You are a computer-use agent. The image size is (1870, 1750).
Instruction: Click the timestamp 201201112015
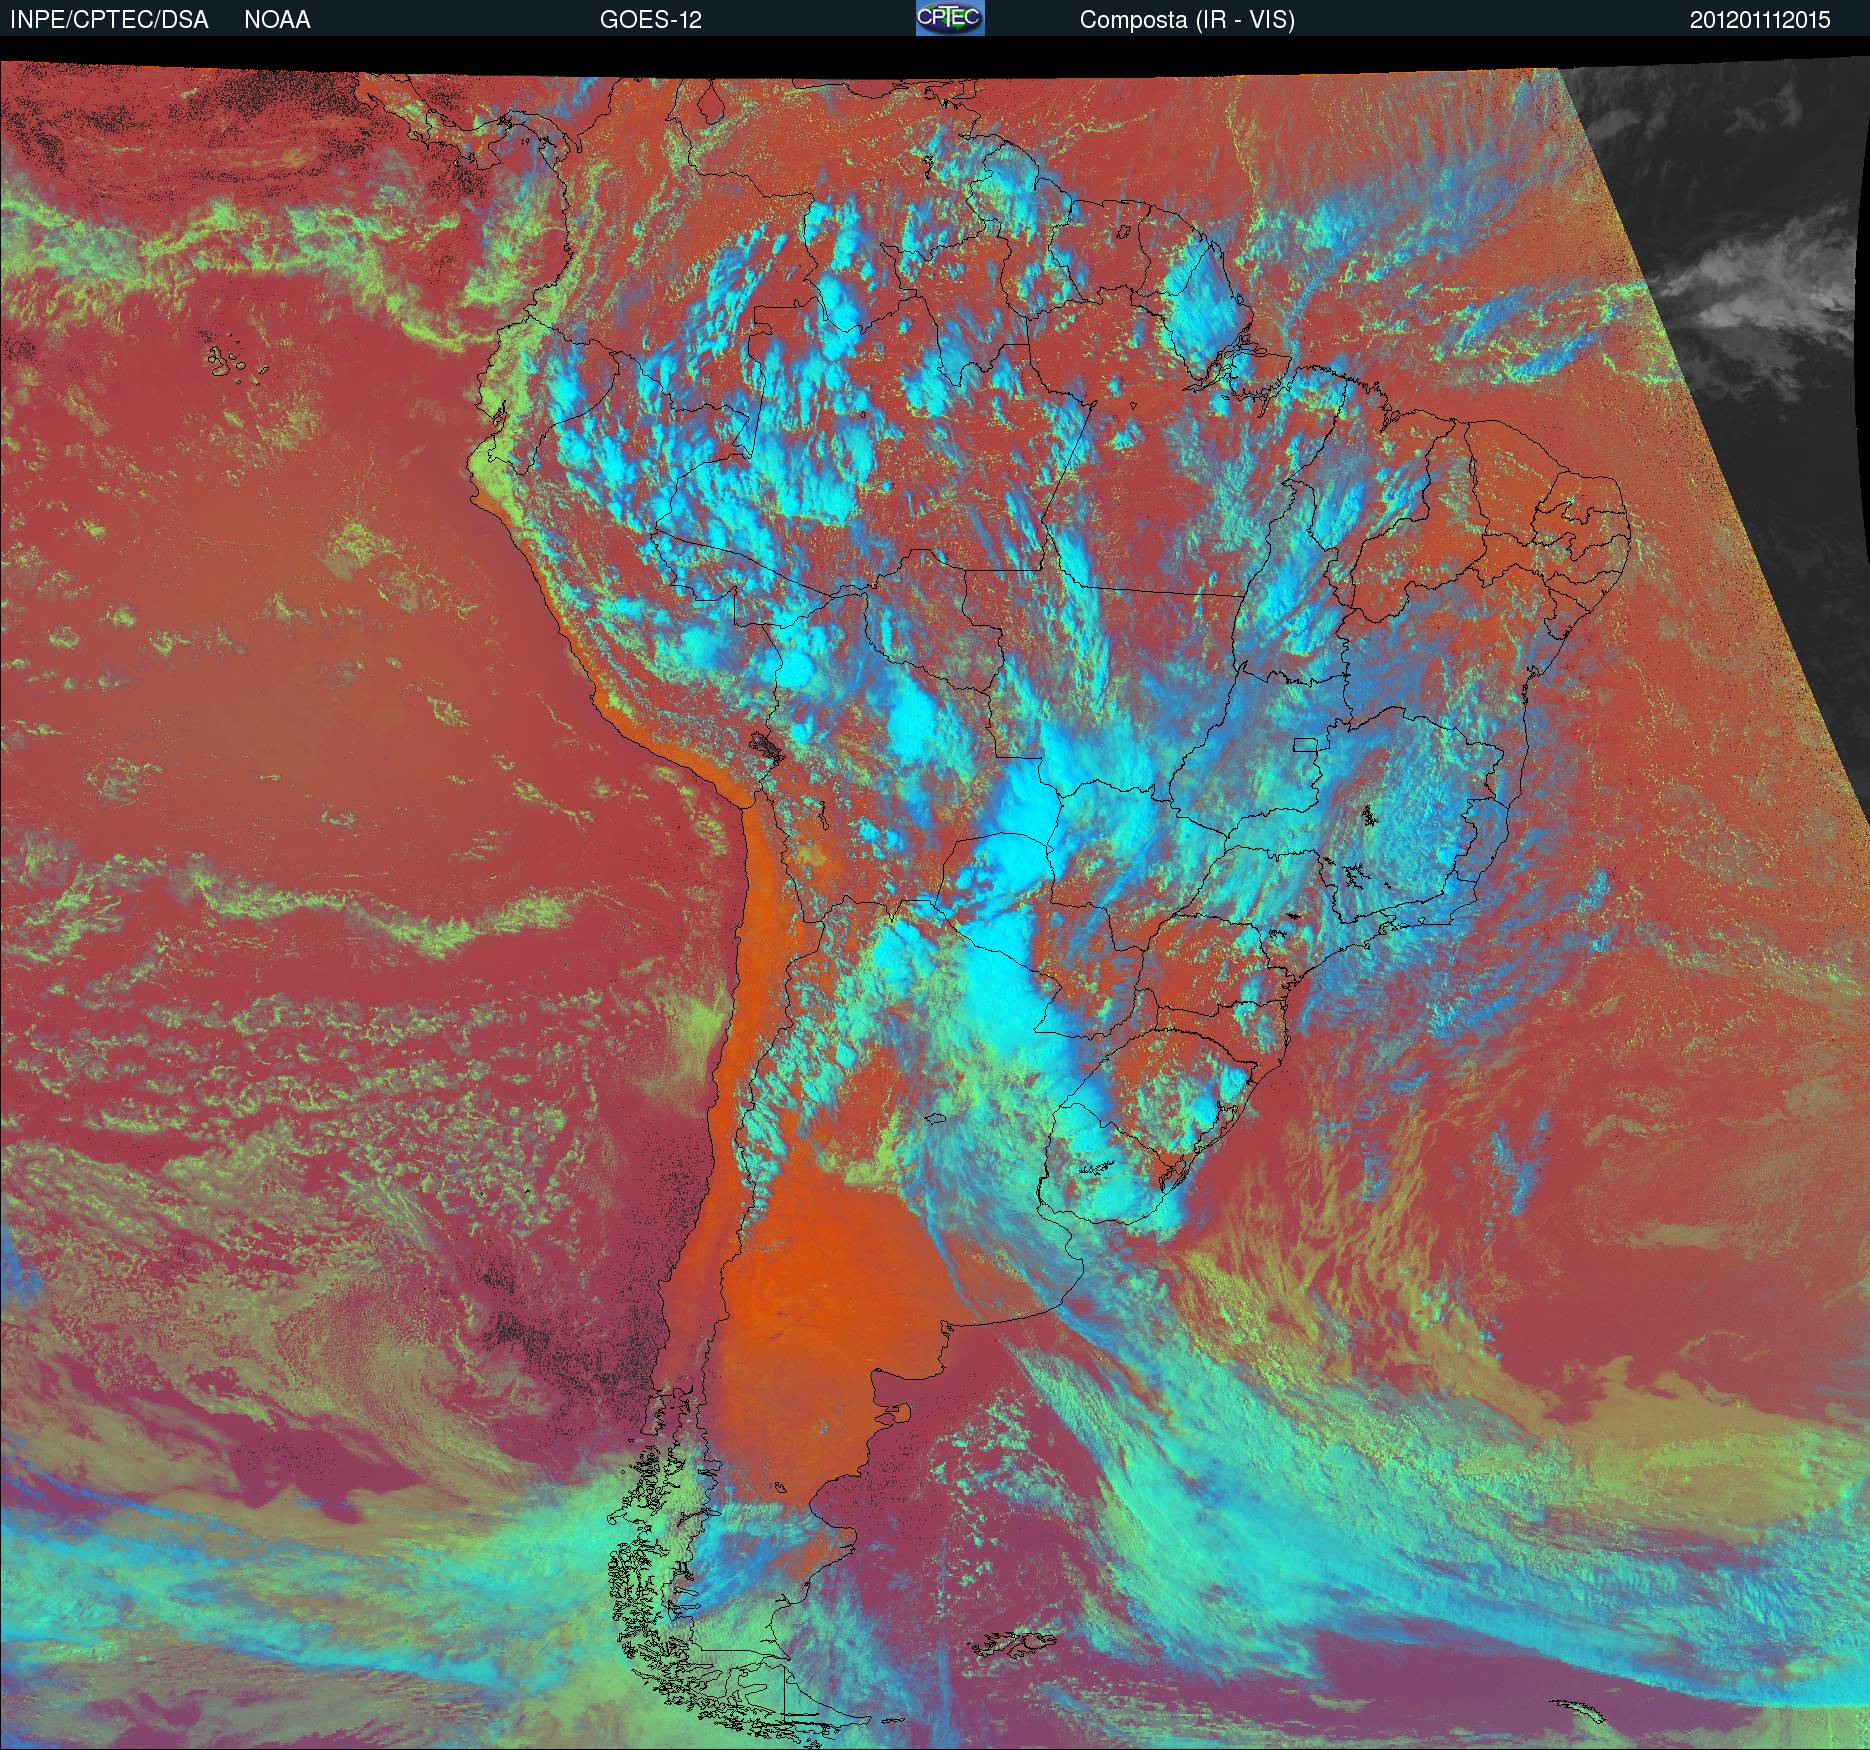(x=1760, y=20)
